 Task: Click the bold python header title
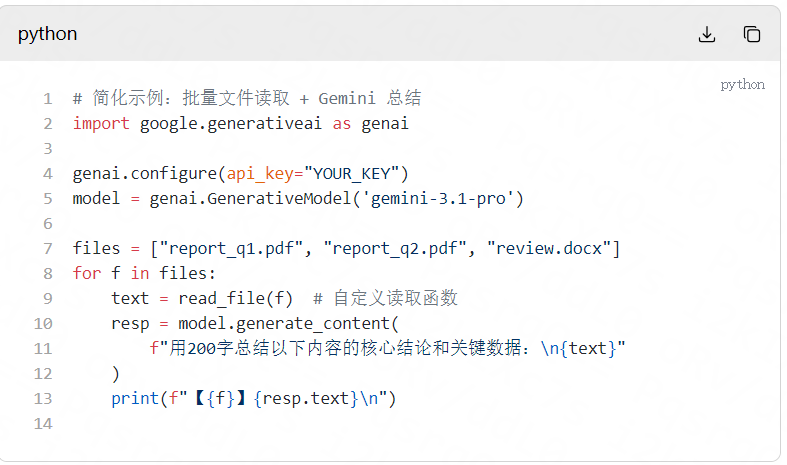(47, 34)
